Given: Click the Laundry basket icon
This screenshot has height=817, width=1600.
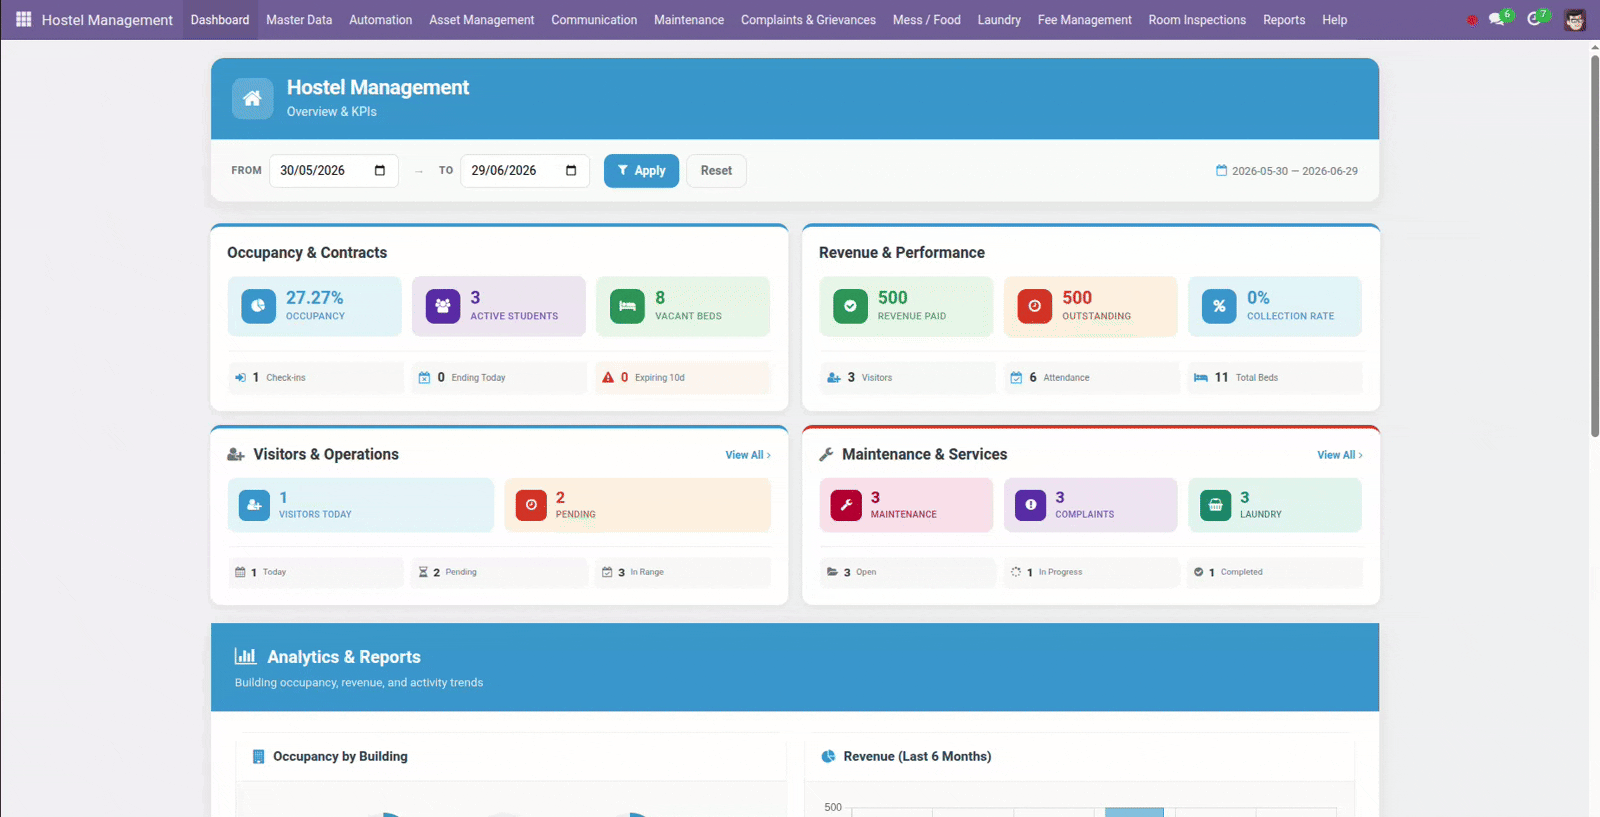Looking at the screenshot, I should click(x=1215, y=505).
